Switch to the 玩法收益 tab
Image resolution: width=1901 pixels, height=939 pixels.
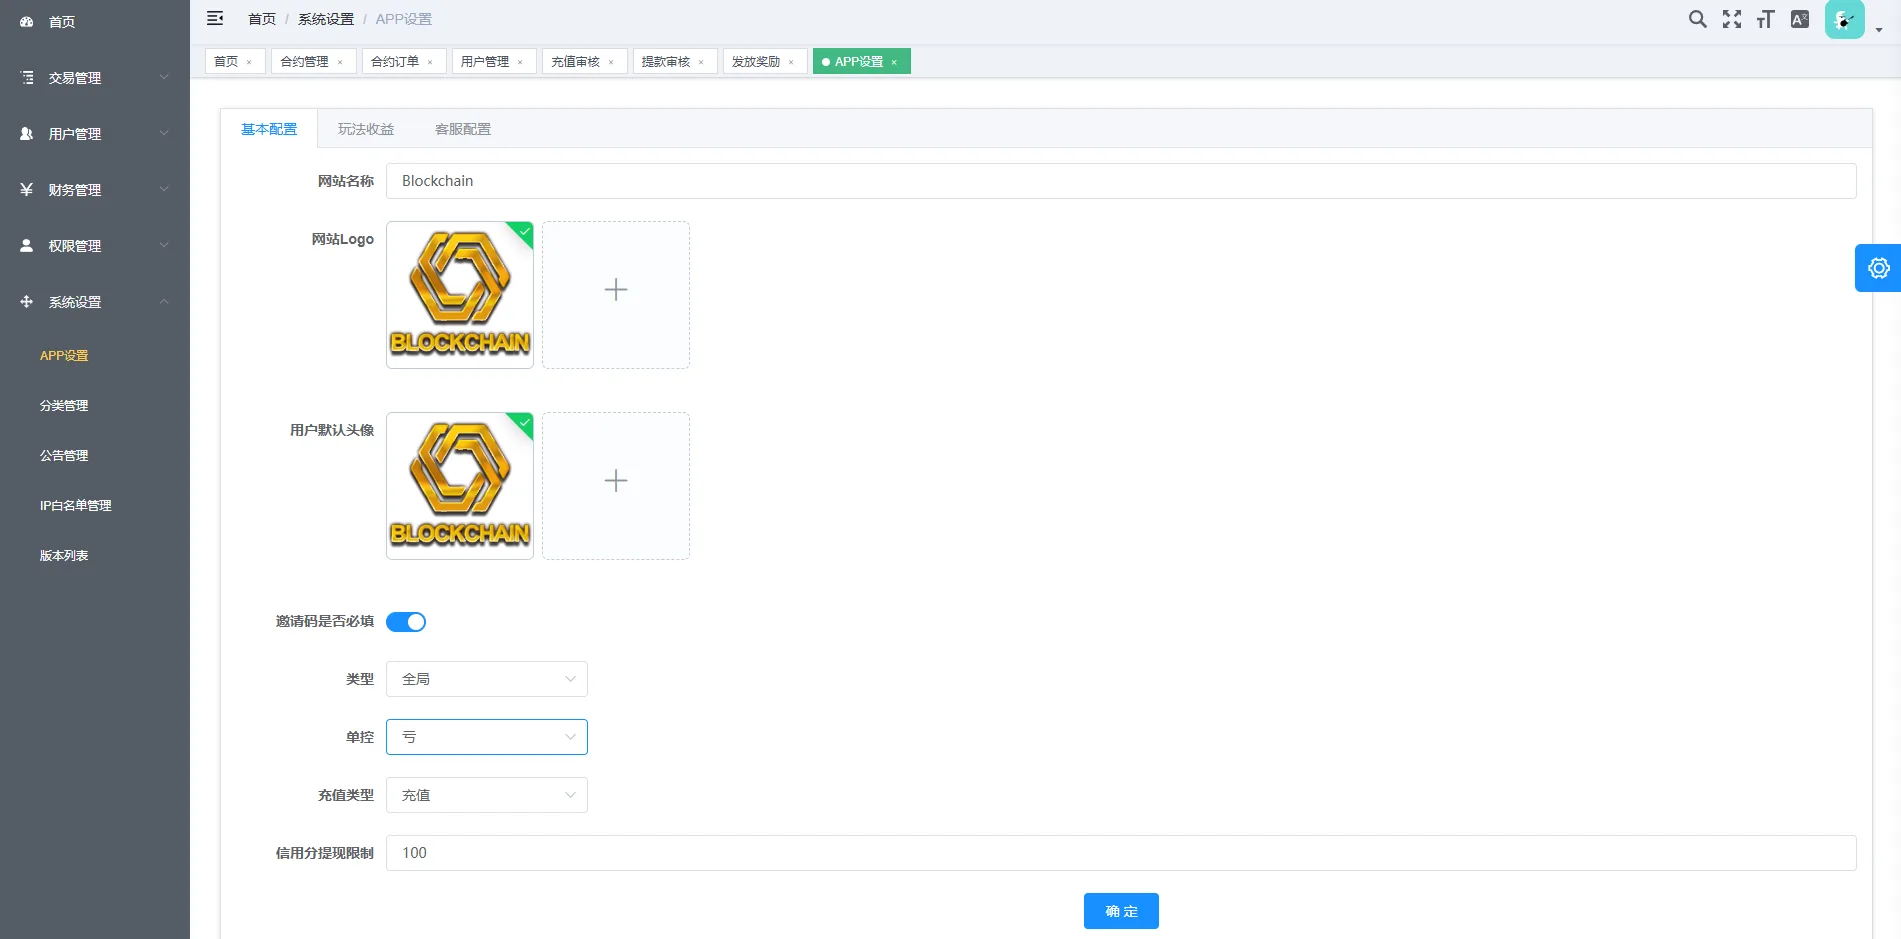(365, 128)
